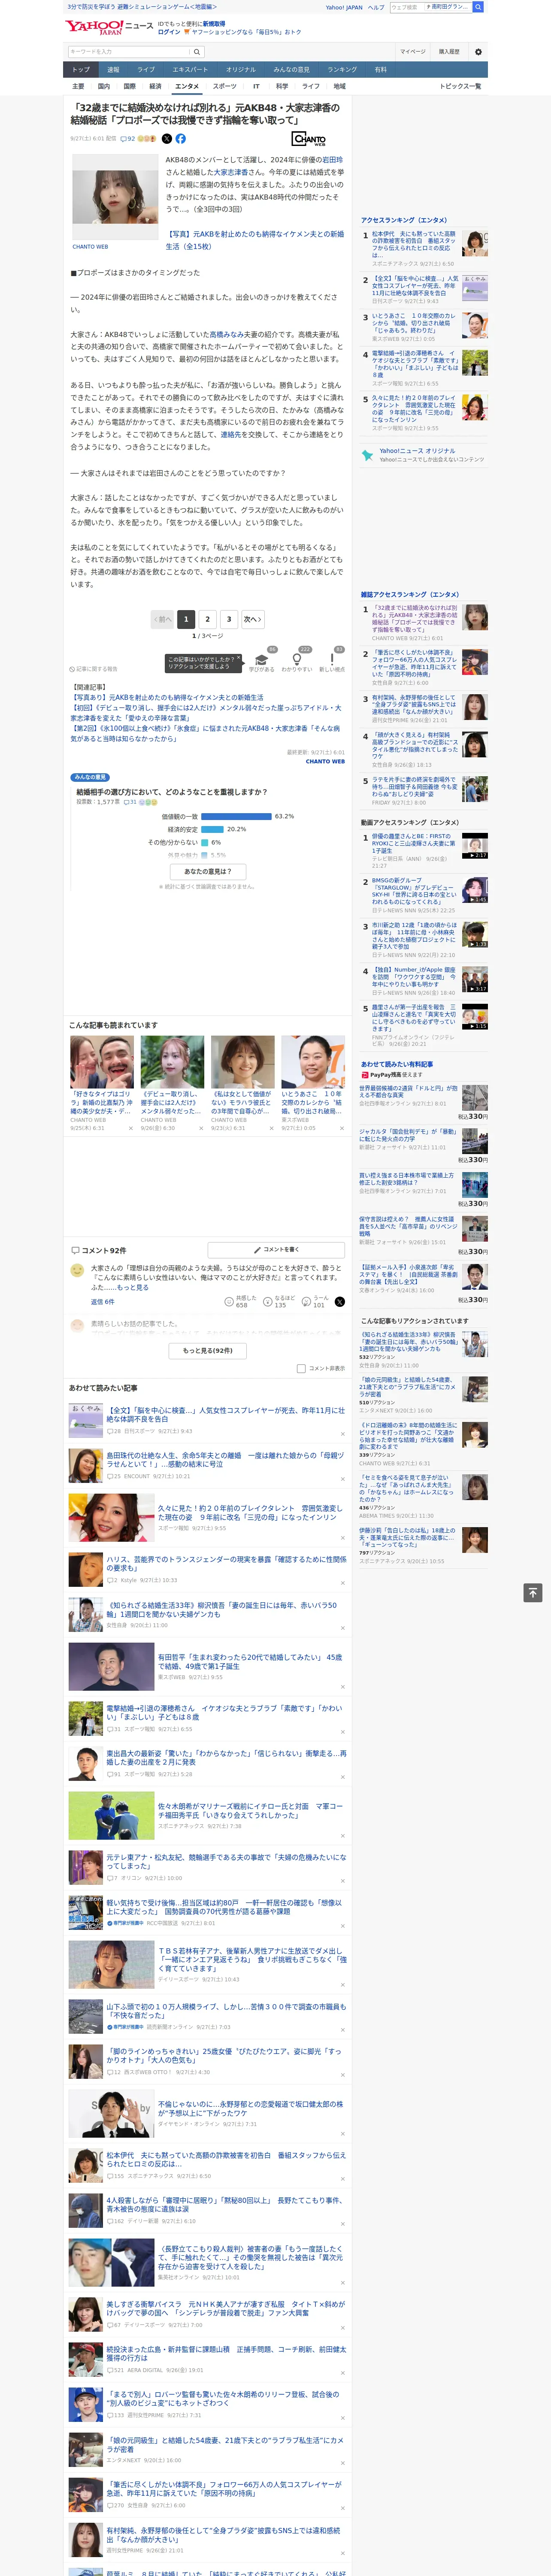The height and width of the screenshot is (2576, 551).
Task: Click '記事に関する報告' report icon link
Action: pyautogui.click(x=94, y=669)
